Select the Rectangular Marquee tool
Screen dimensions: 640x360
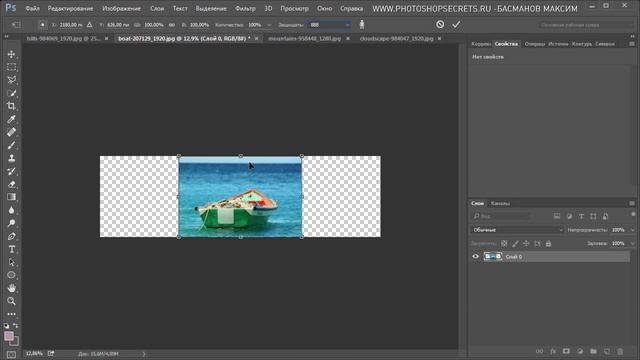click(x=11, y=67)
